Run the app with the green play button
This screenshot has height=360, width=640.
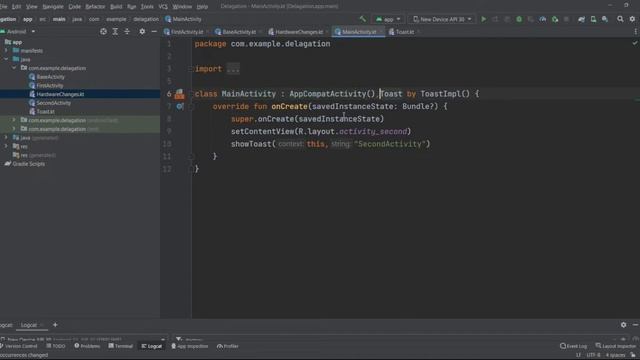point(484,19)
